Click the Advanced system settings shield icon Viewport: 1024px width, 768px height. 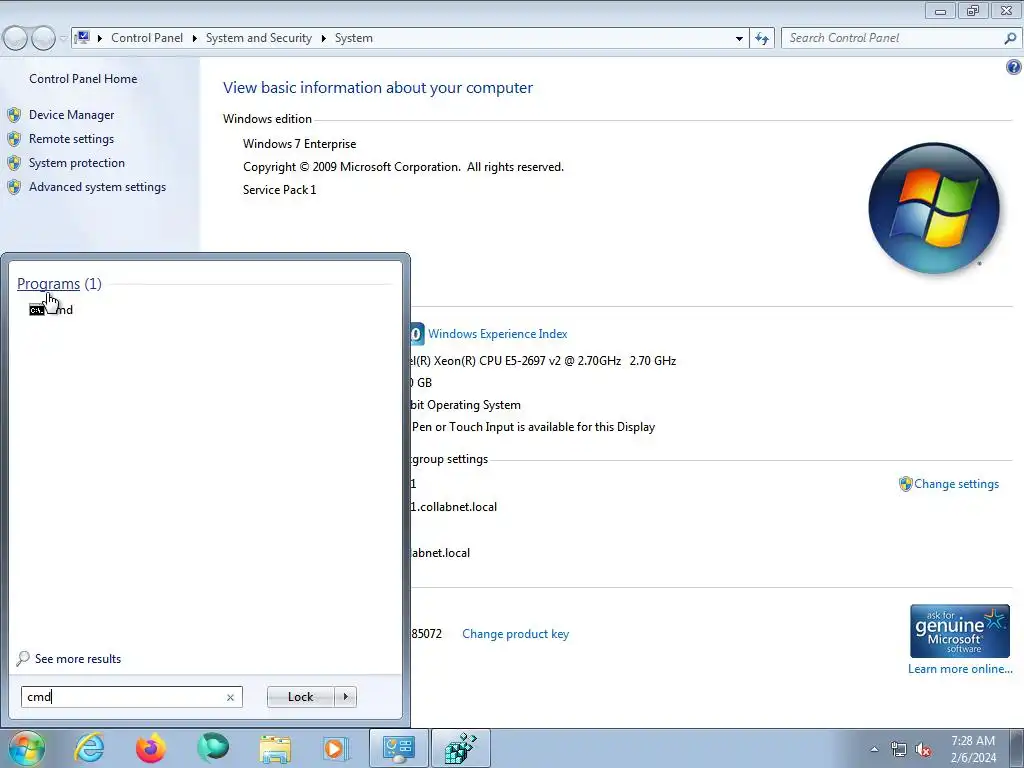coord(14,187)
